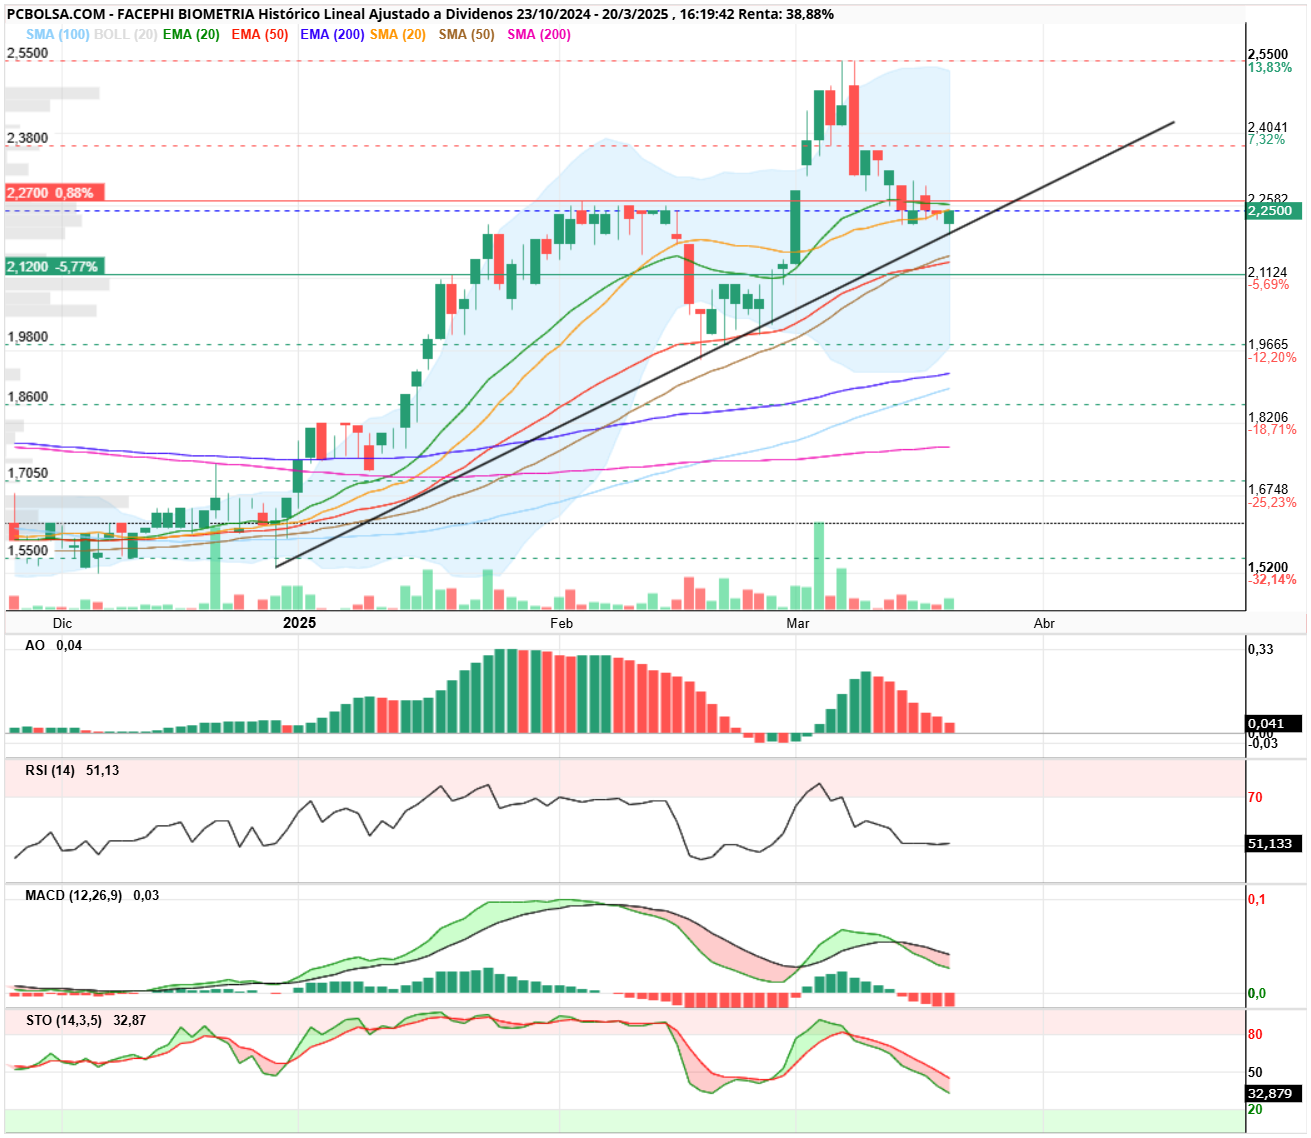Click the -12,20% percentage on right axis
Viewport: 1311px width, 1138px height.
(1272, 357)
